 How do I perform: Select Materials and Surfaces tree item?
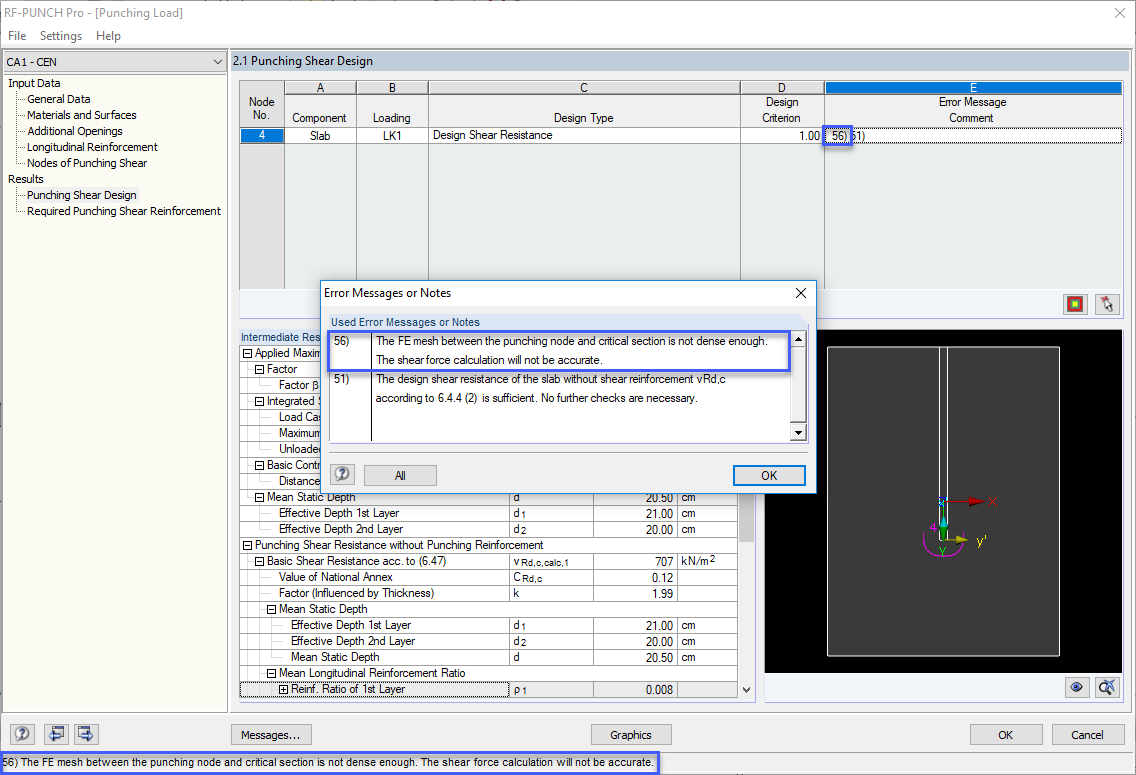click(x=82, y=115)
